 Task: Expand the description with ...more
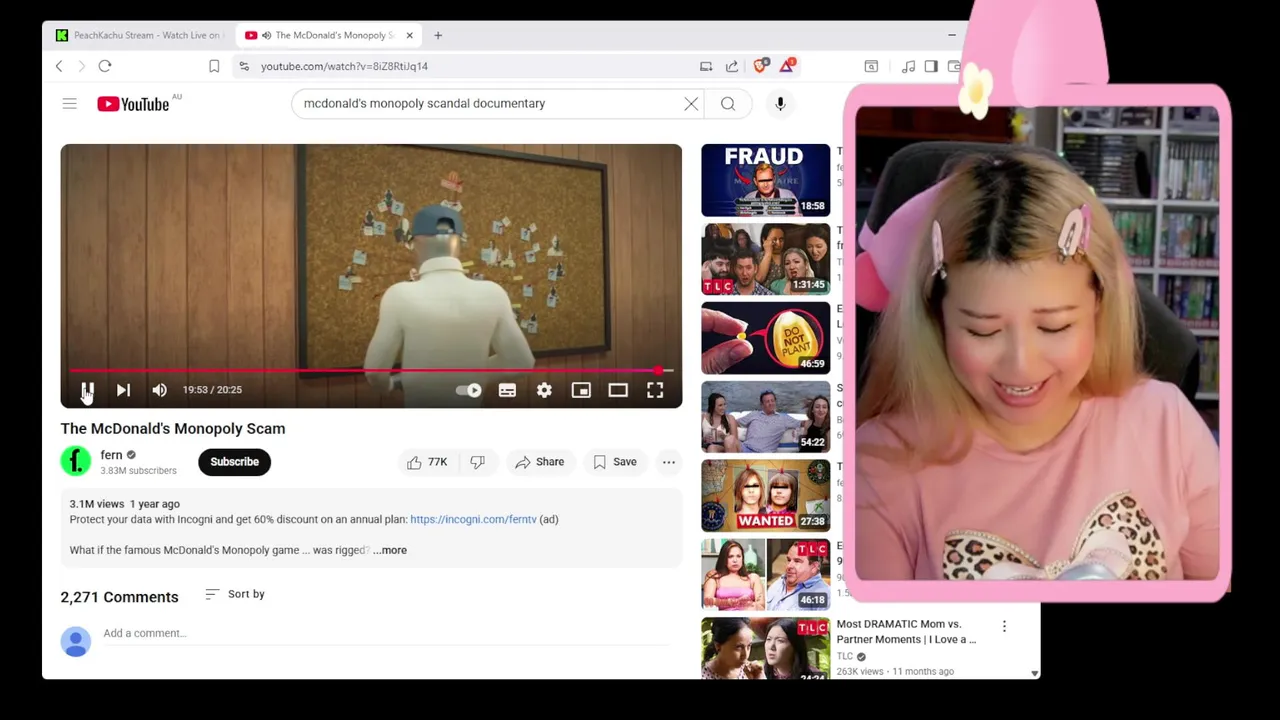point(390,550)
